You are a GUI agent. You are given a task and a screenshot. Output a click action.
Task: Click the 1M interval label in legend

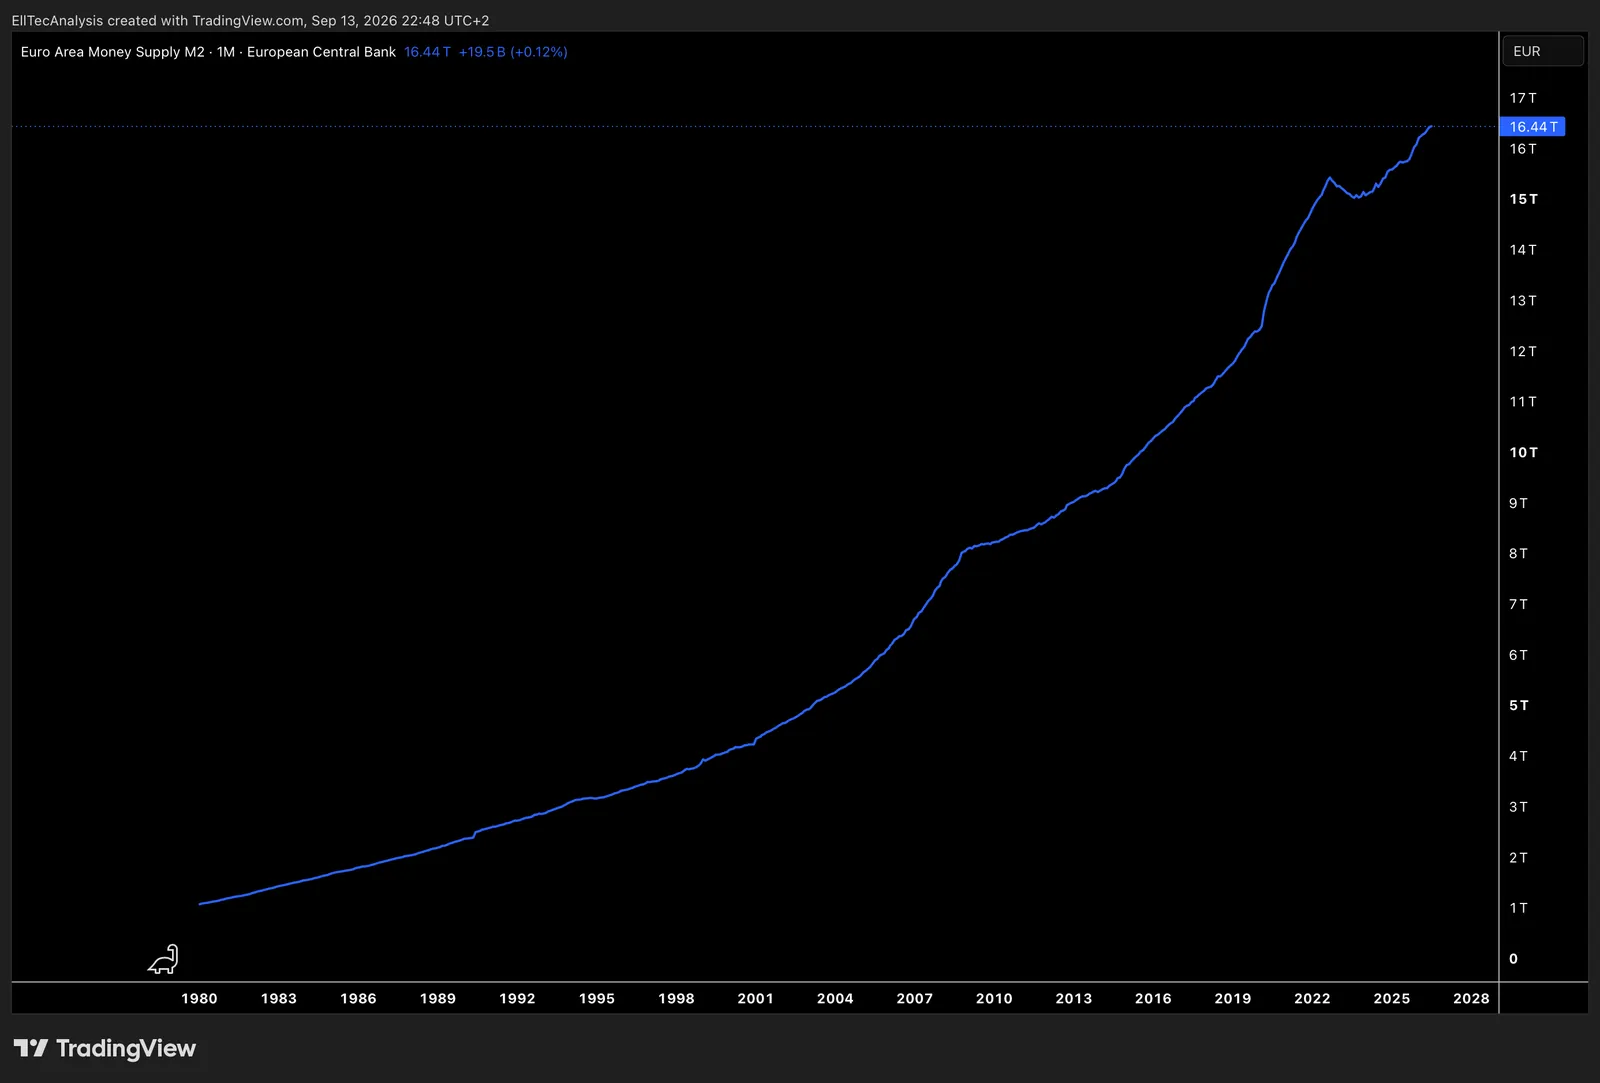[226, 52]
